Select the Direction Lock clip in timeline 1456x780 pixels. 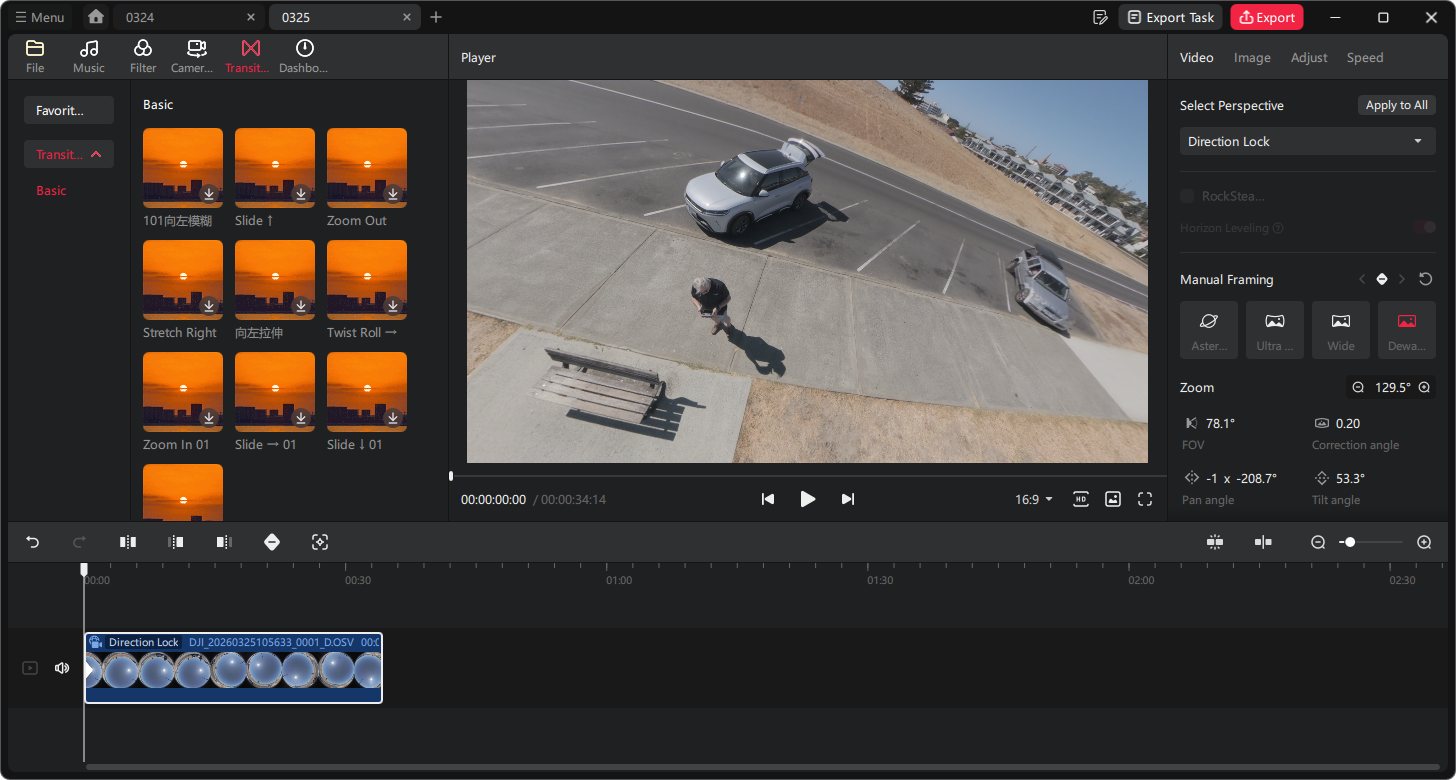click(233, 668)
